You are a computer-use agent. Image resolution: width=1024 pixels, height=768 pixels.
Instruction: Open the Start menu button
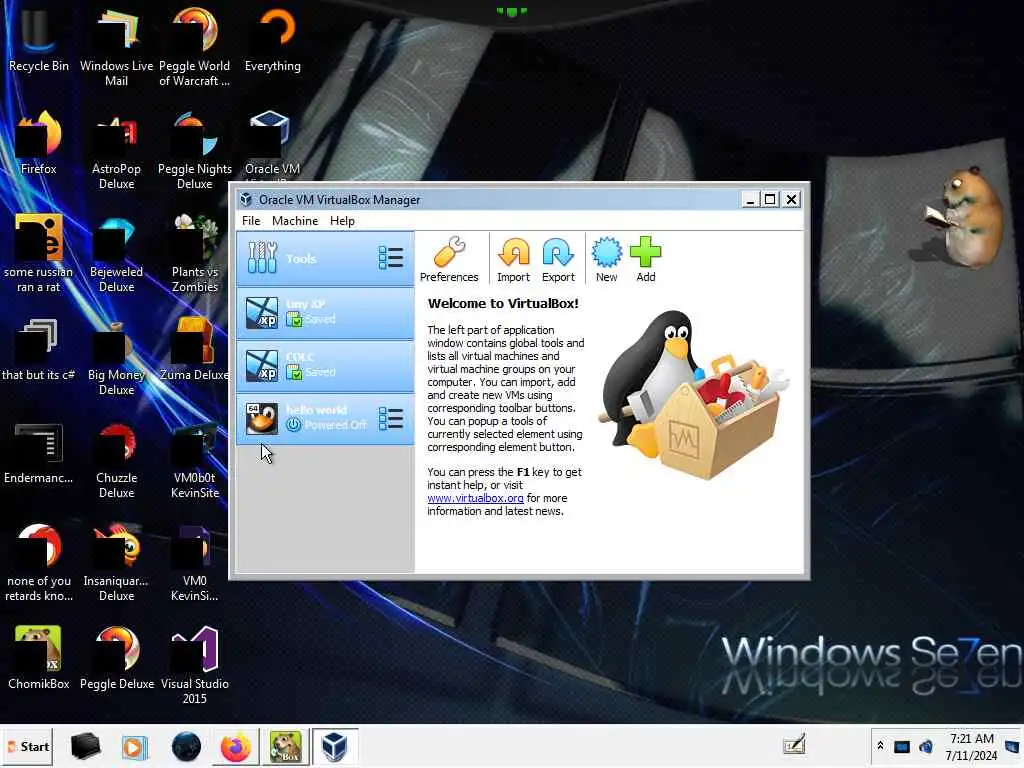tap(27, 746)
